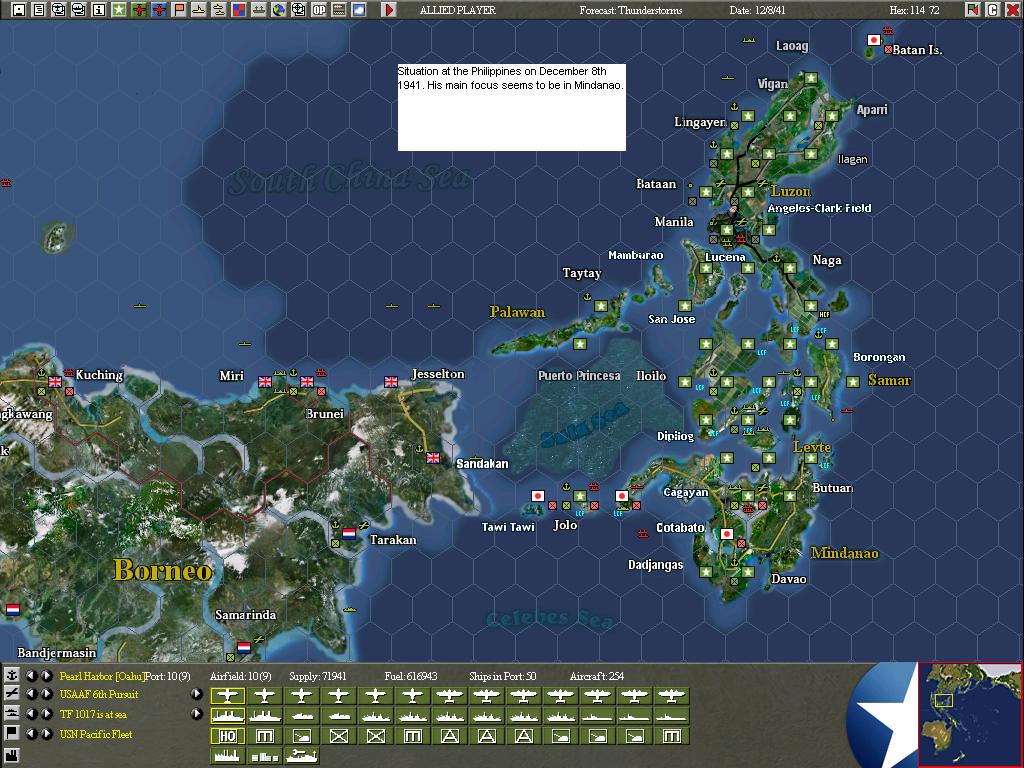
Task: Click the red aircraft on green background icon
Action: (x=138, y=10)
